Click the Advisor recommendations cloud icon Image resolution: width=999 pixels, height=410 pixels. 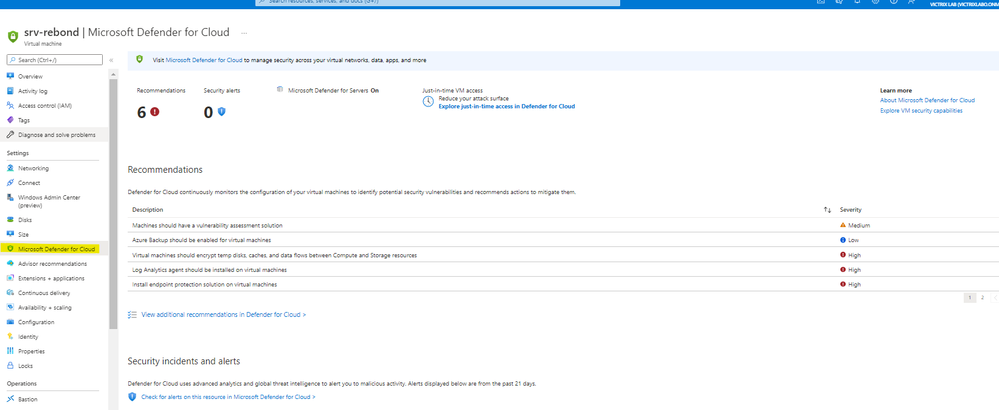coord(10,264)
